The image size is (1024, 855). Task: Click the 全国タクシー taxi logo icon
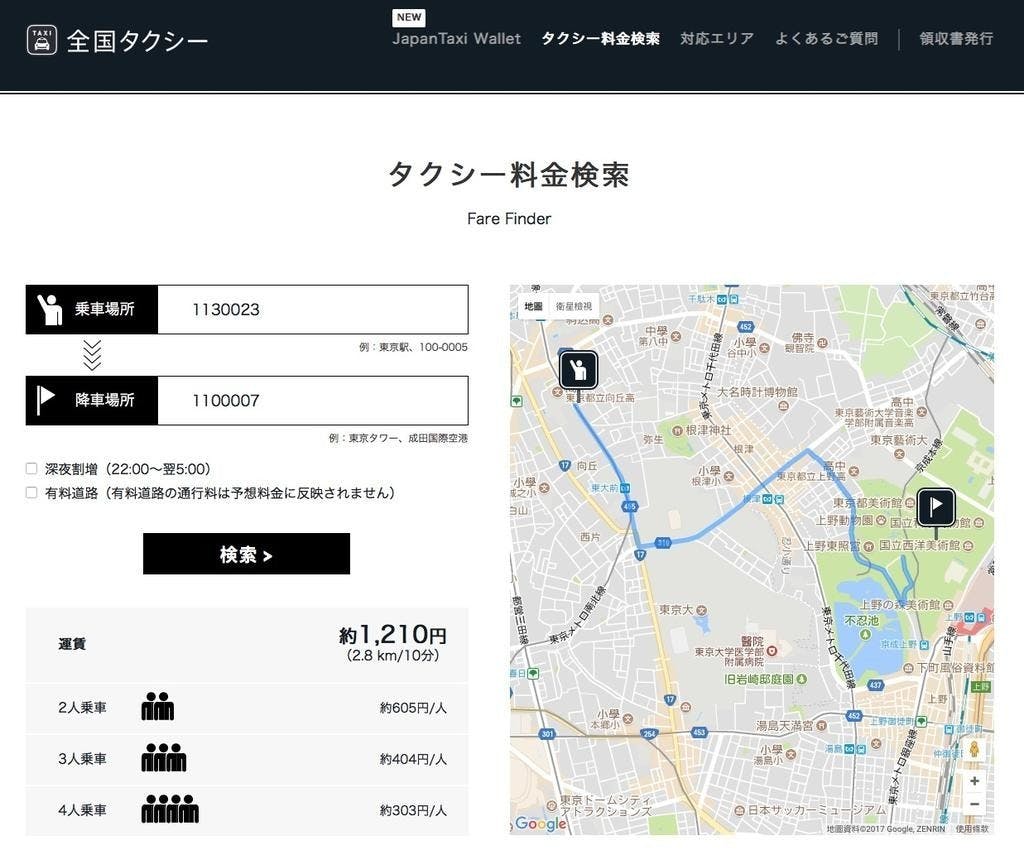pos(42,40)
